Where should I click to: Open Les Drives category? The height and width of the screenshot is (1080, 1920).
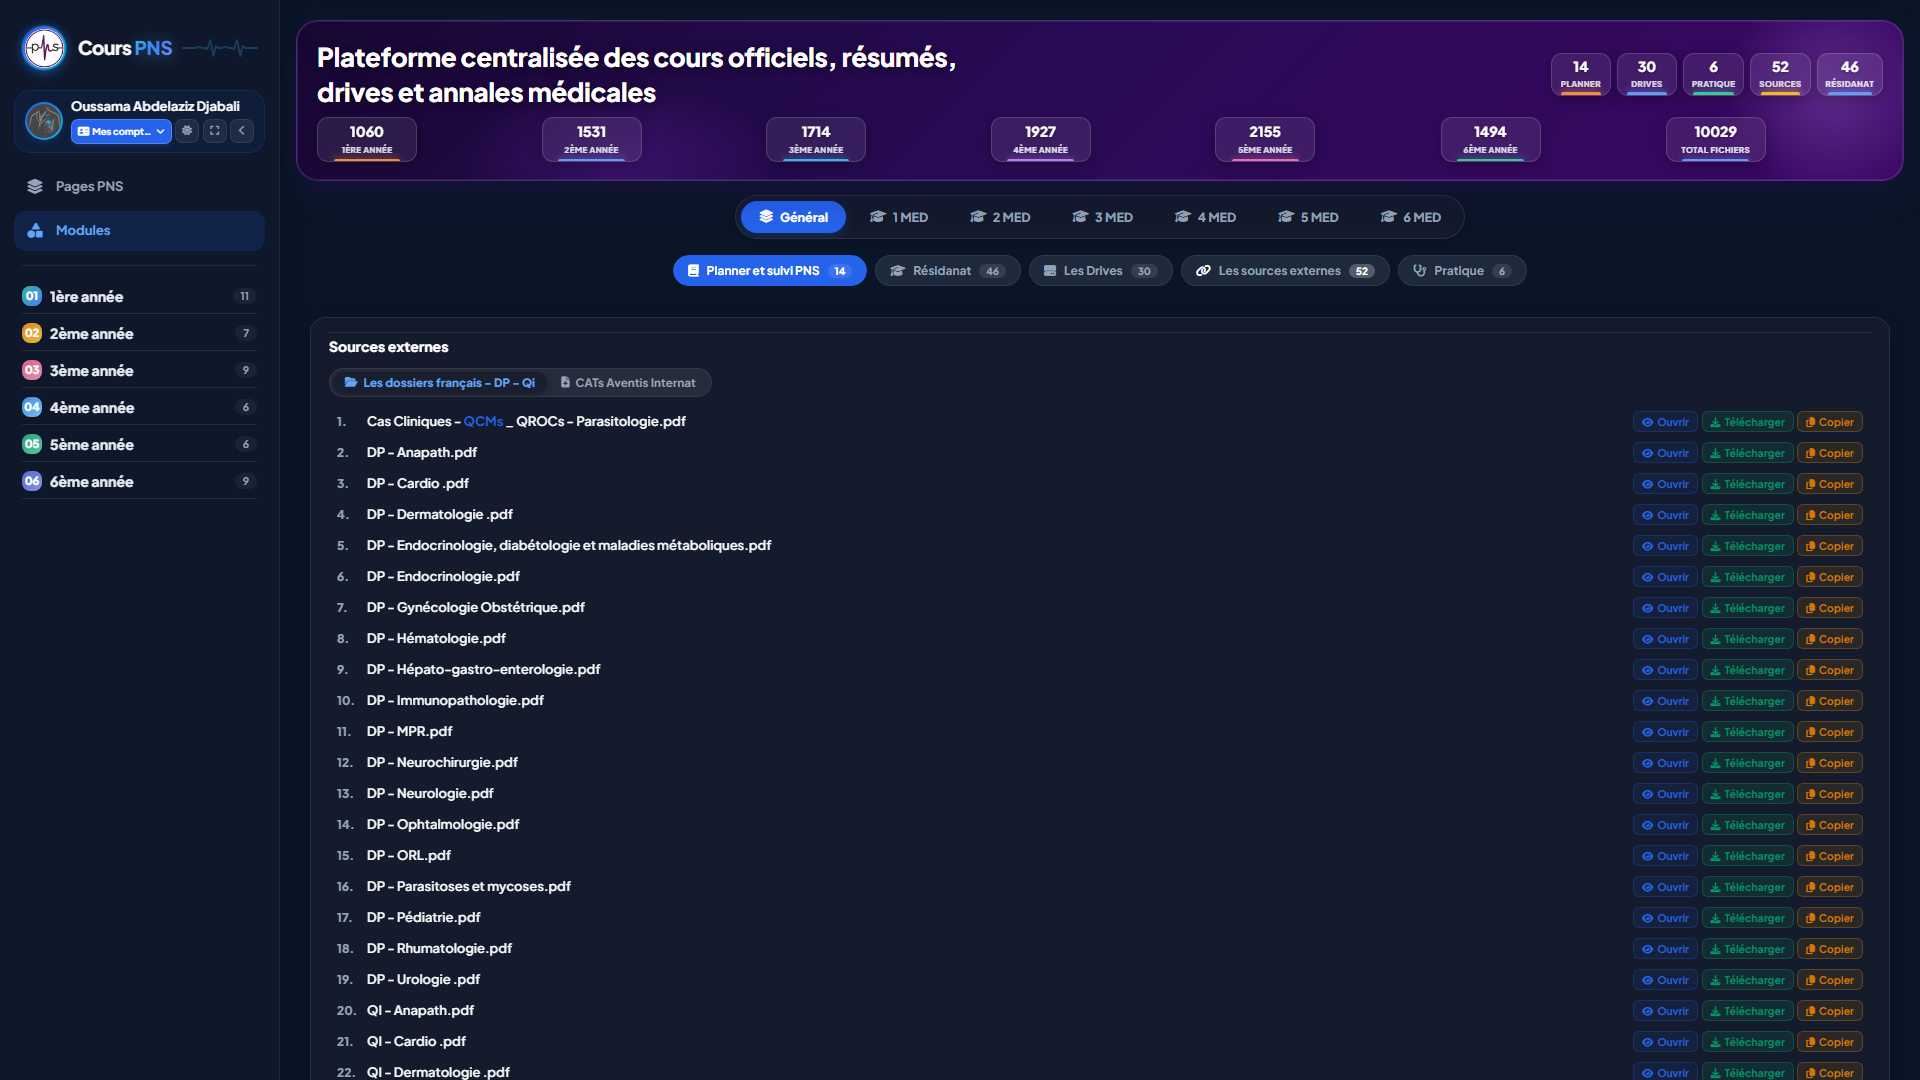coord(1100,271)
